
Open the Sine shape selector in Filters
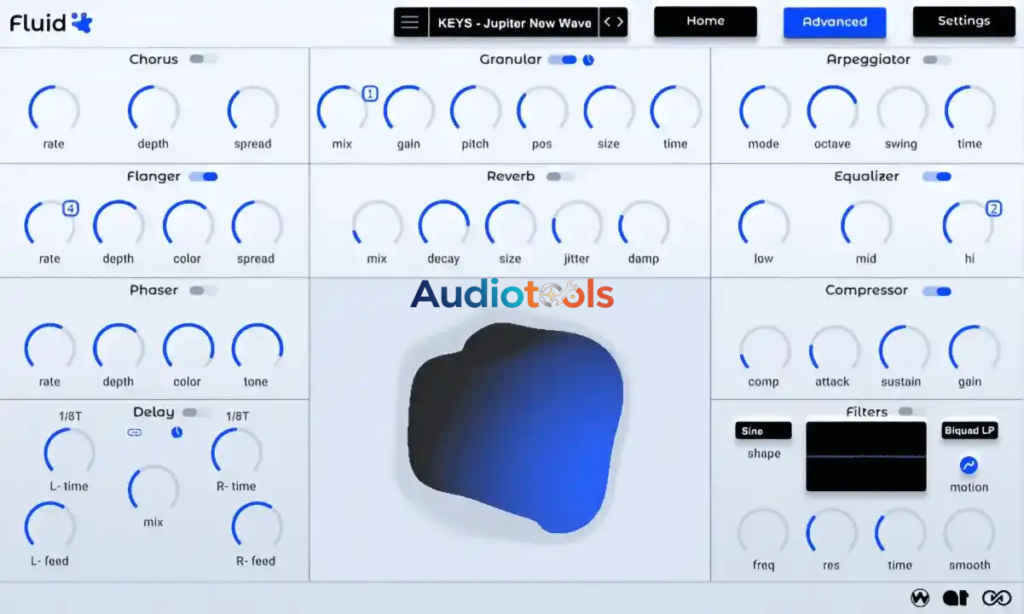tap(763, 430)
